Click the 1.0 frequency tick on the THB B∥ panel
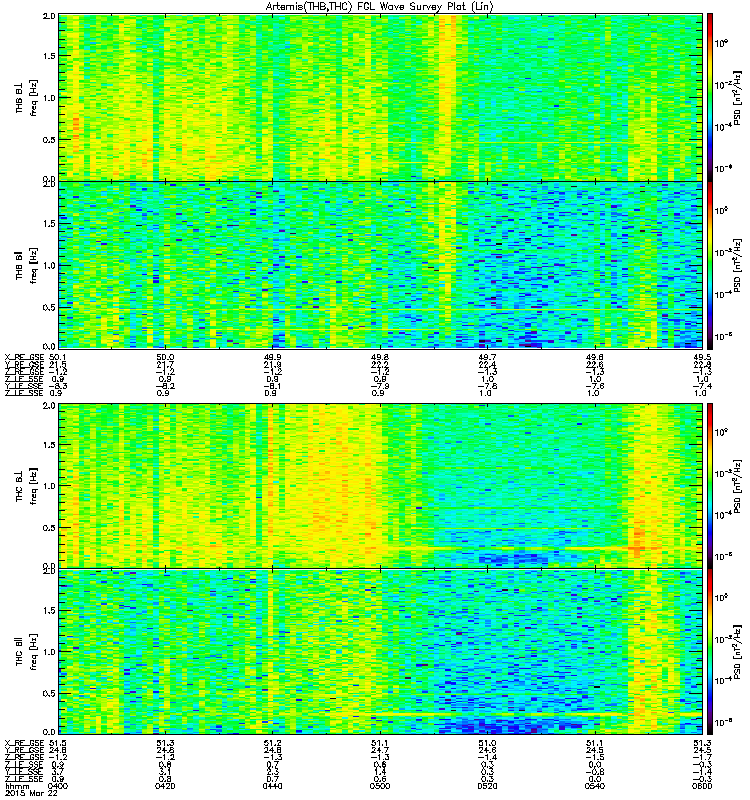This screenshot has height=800, width=750. [x=49, y=265]
